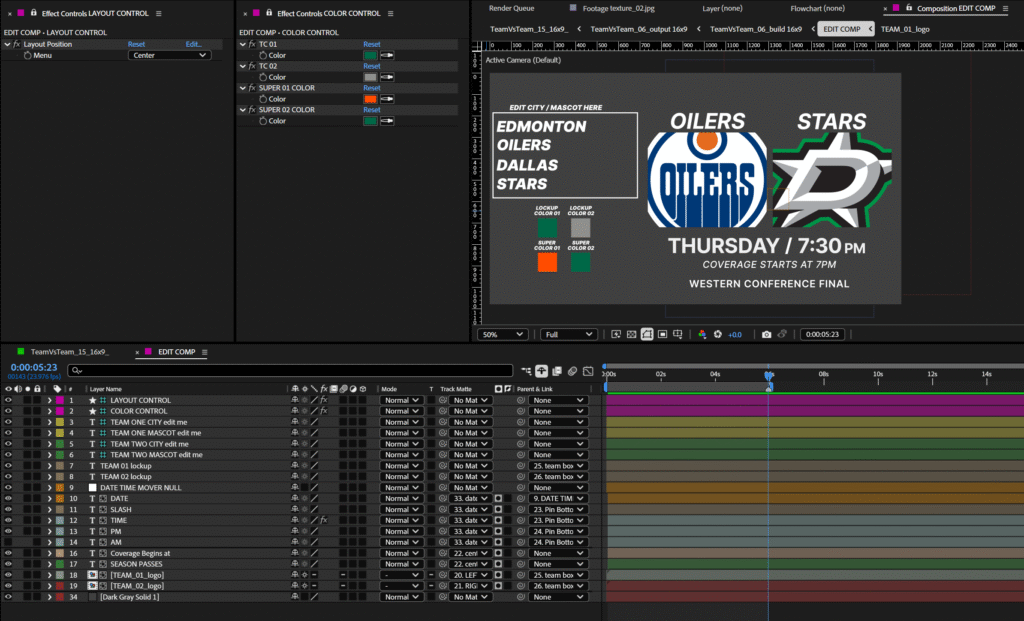Hide the DATE layer

point(8,499)
